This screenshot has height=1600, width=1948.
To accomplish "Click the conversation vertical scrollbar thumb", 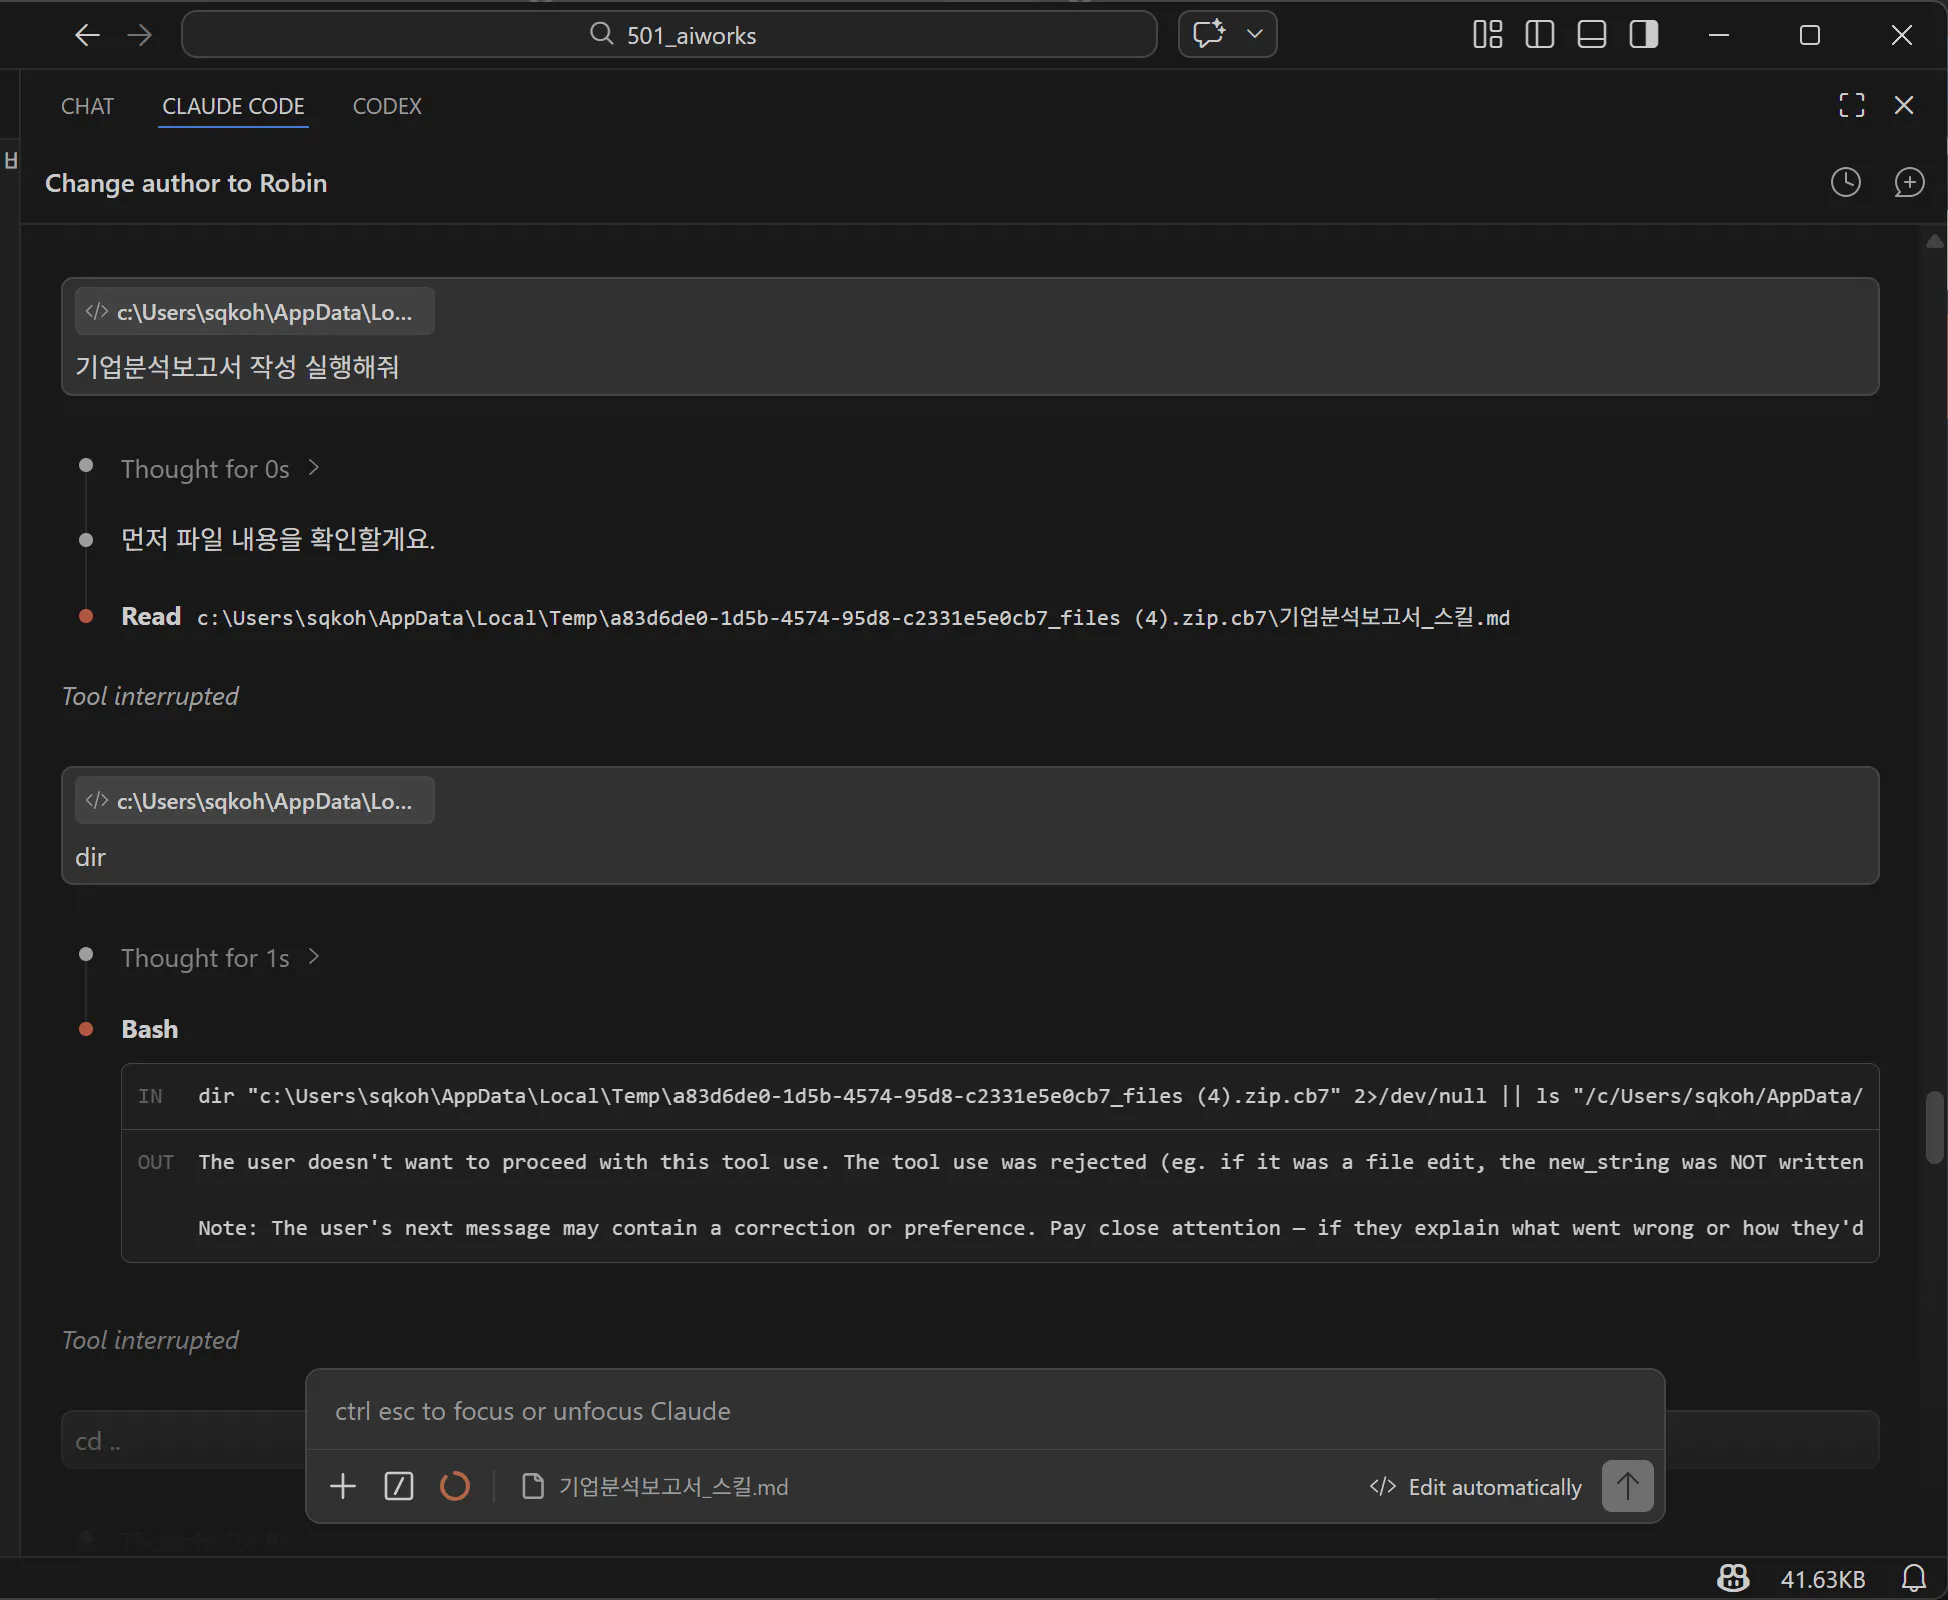I will 1934,1128.
